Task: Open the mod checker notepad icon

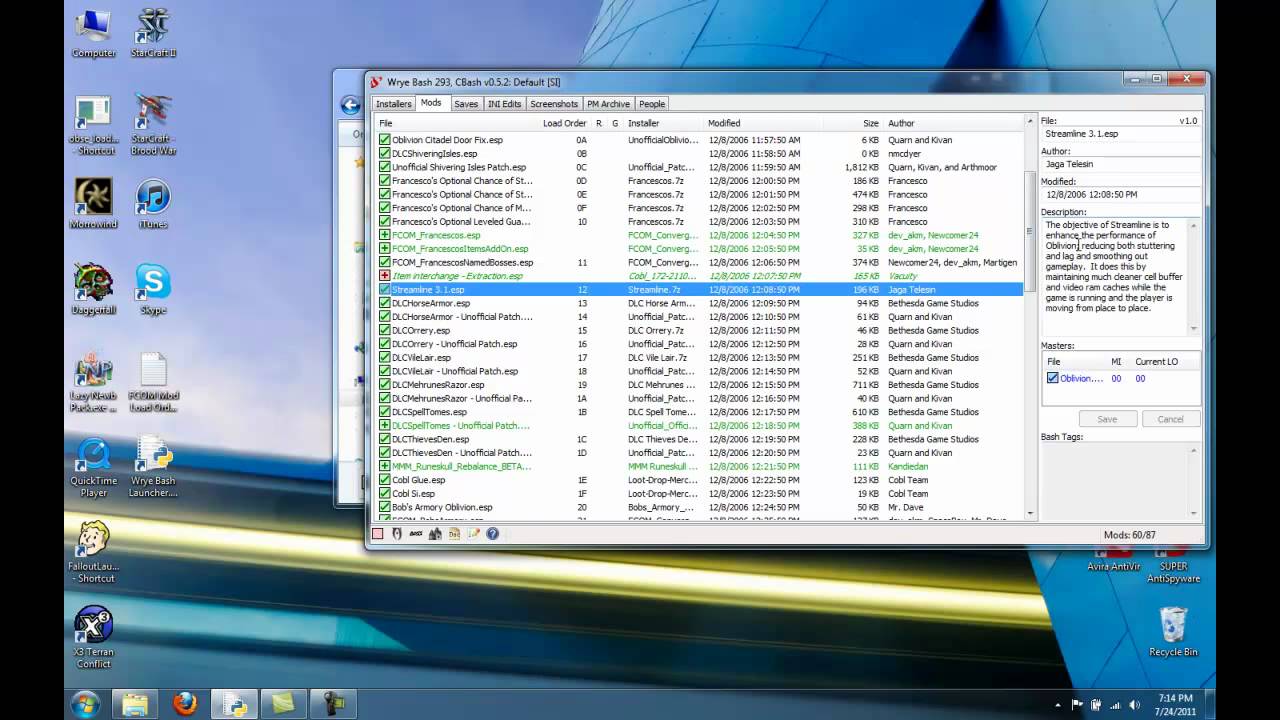Action: [473, 534]
